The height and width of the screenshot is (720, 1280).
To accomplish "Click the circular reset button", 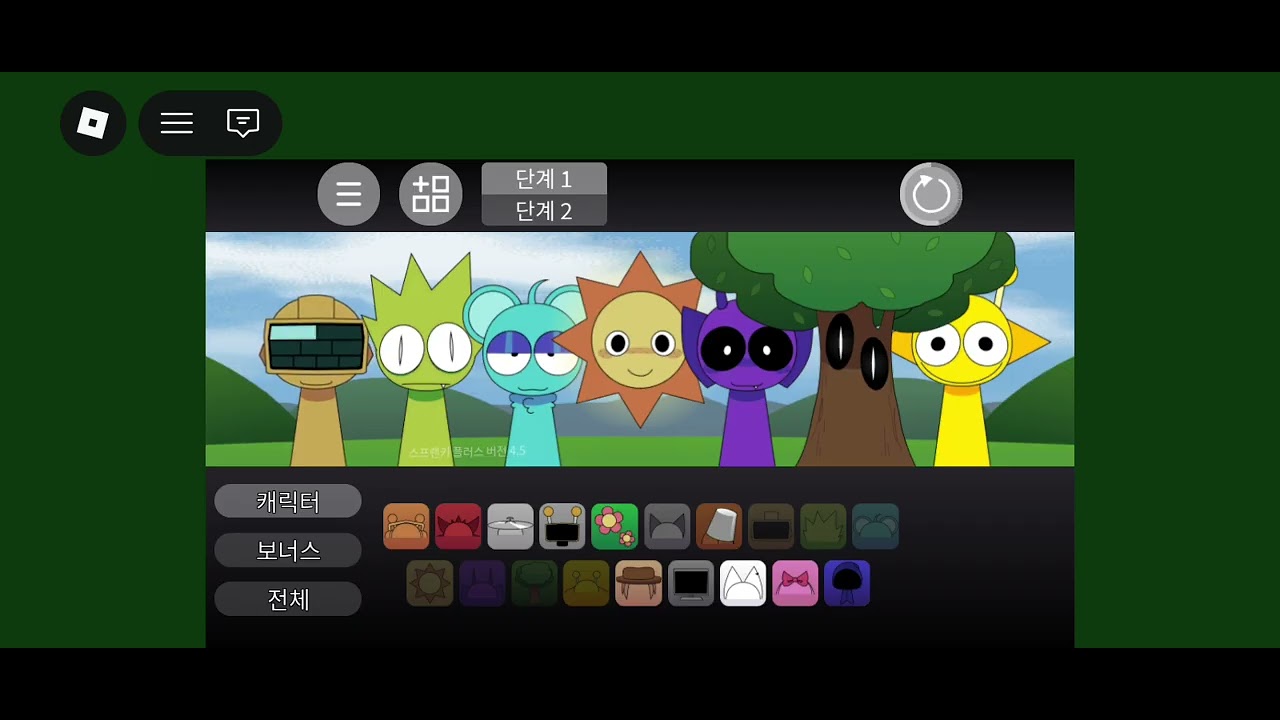I will coord(931,194).
